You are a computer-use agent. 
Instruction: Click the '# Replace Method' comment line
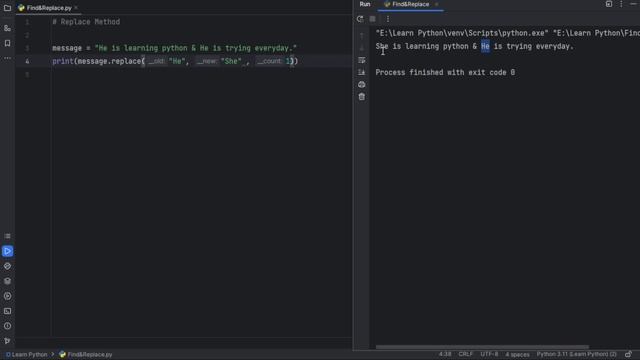86,22
